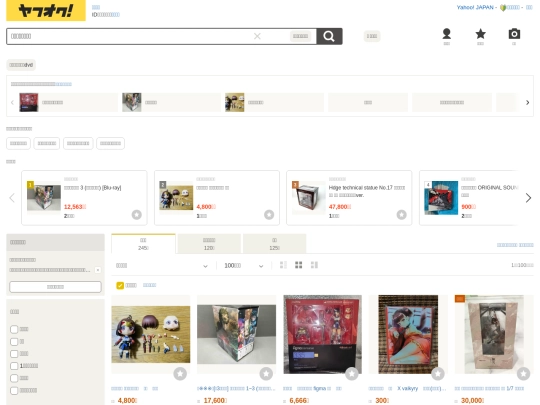Select the results tab showing 125 items
The height and width of the screenshot is (405, 540).
[274, 243]
